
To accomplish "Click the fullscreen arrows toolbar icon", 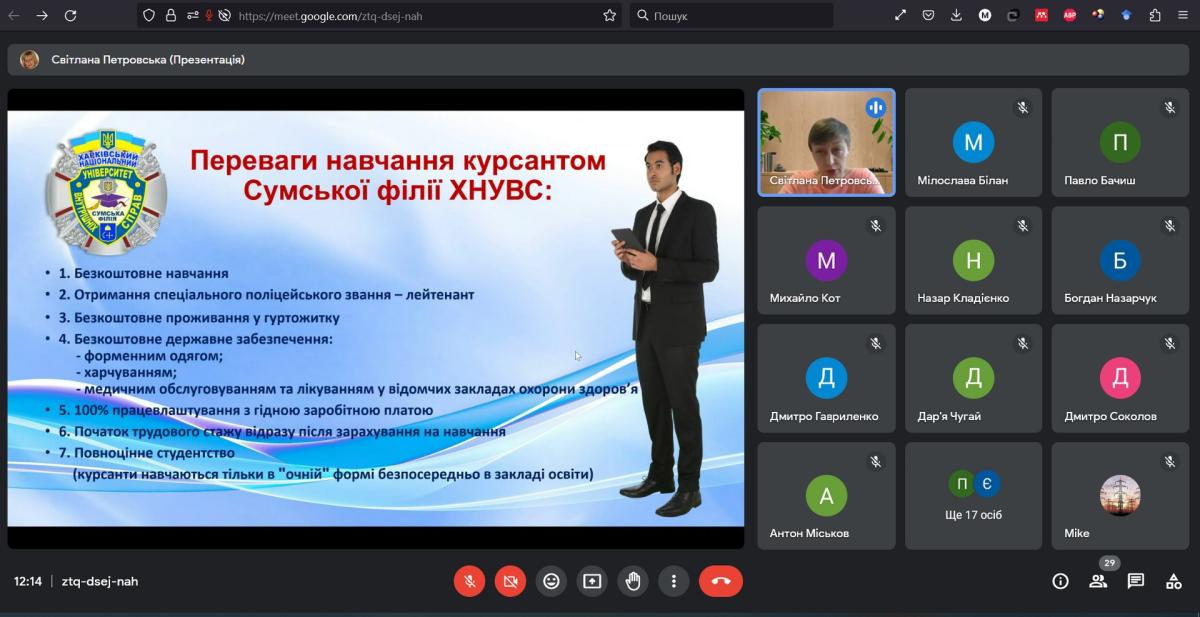I will click(900, 15).
